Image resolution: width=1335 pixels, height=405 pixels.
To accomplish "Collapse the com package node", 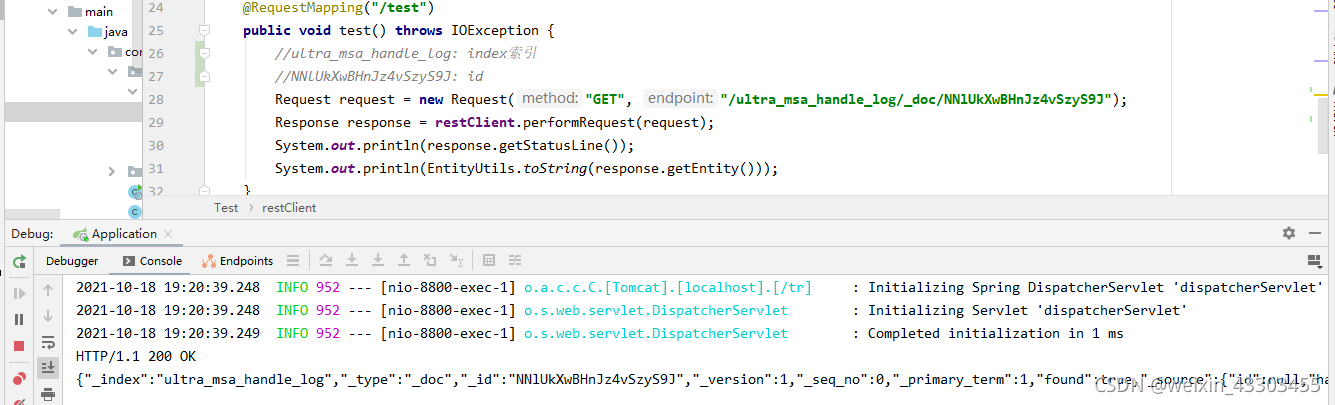I will click(93, 52).
